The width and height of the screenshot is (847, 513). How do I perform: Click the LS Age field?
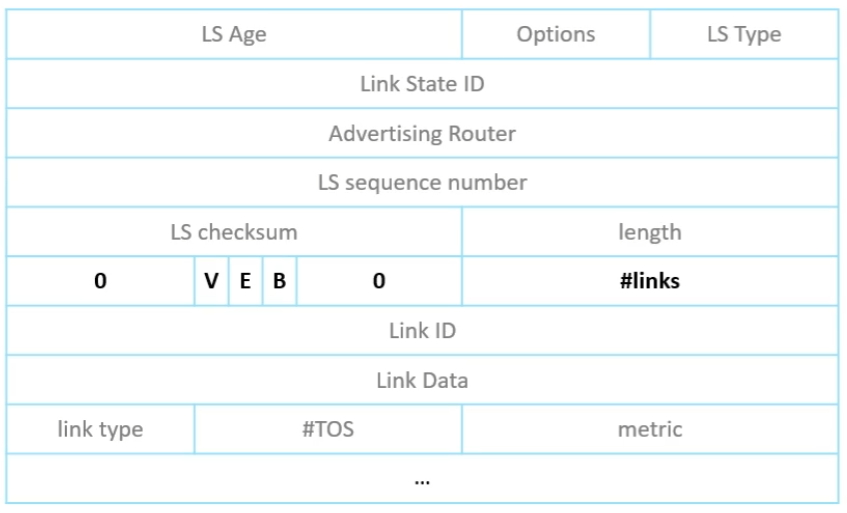tap(234, 35)
